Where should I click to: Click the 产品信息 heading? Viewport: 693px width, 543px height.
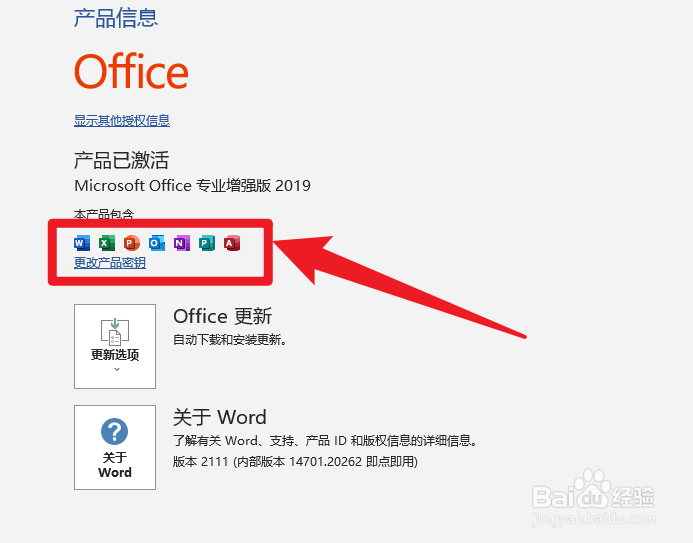coord(116,19)
